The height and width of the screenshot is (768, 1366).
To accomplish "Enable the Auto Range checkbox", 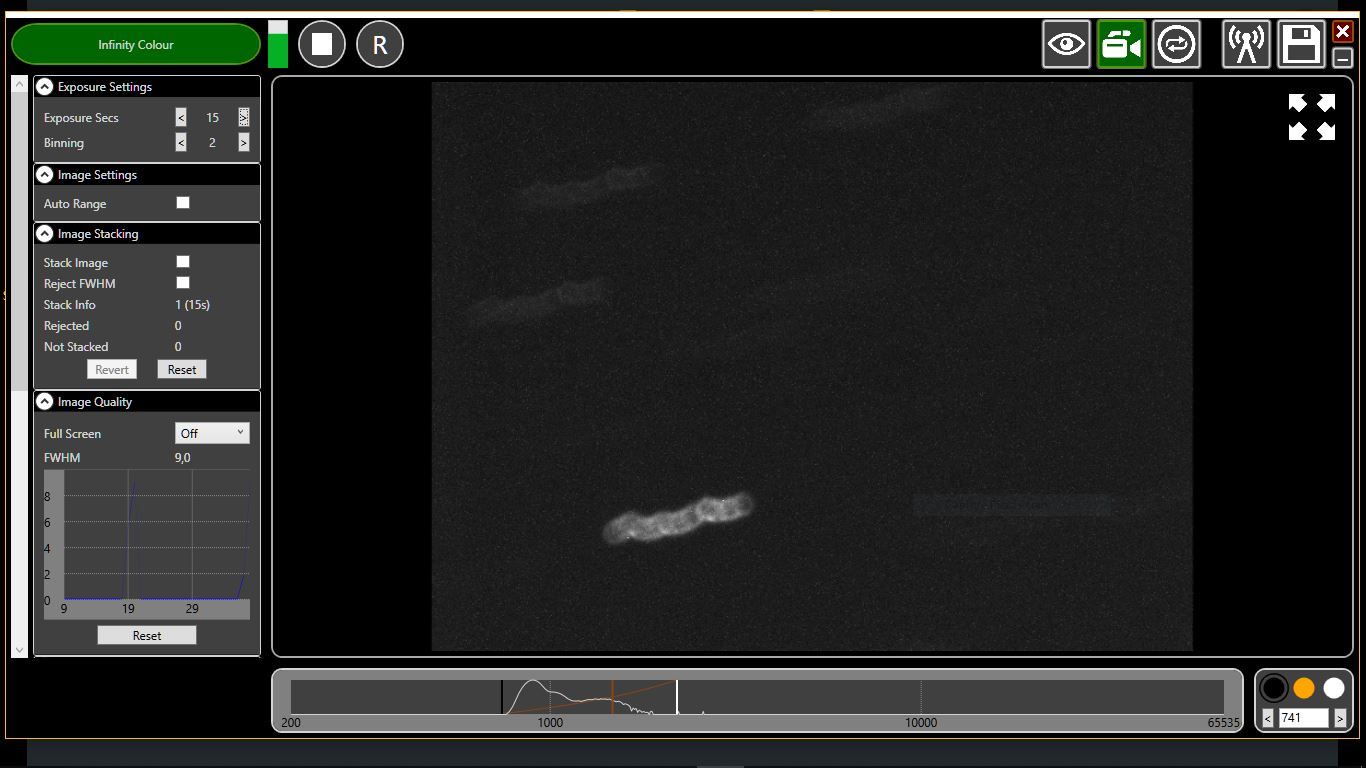I will (x=183, y=203).
